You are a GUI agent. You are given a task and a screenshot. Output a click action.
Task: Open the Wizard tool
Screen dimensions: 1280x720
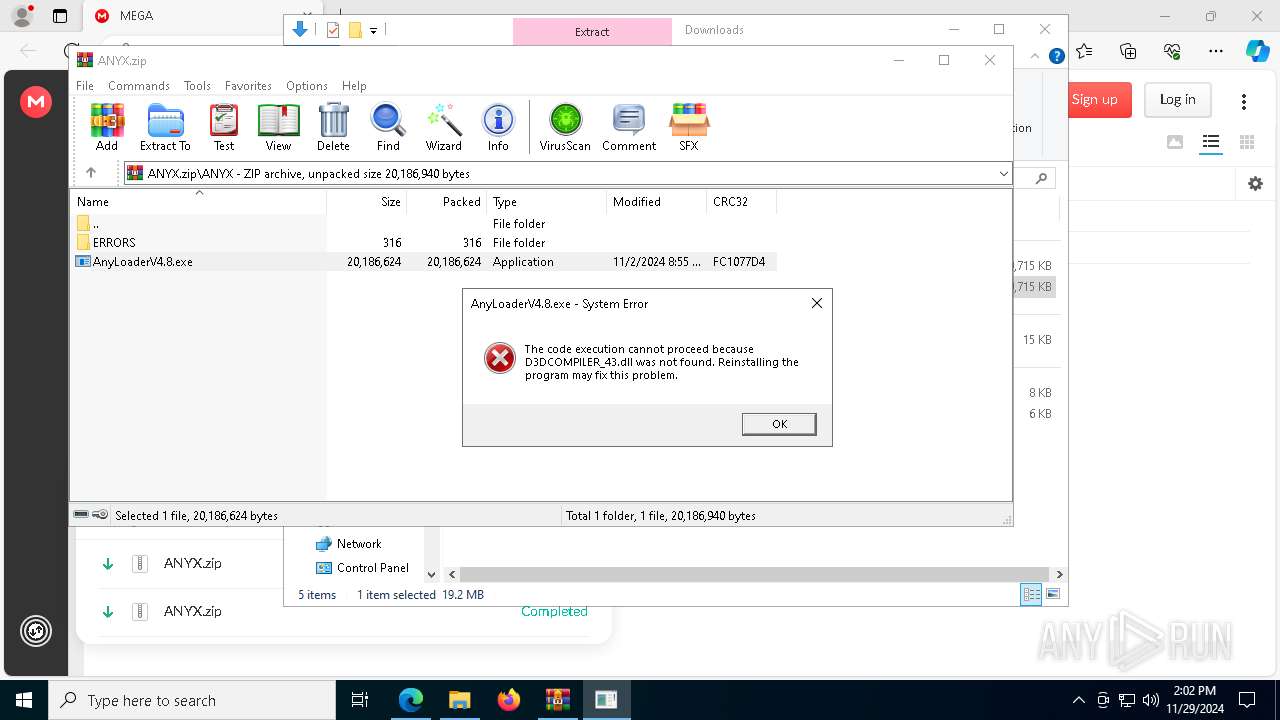coord(443,127)
